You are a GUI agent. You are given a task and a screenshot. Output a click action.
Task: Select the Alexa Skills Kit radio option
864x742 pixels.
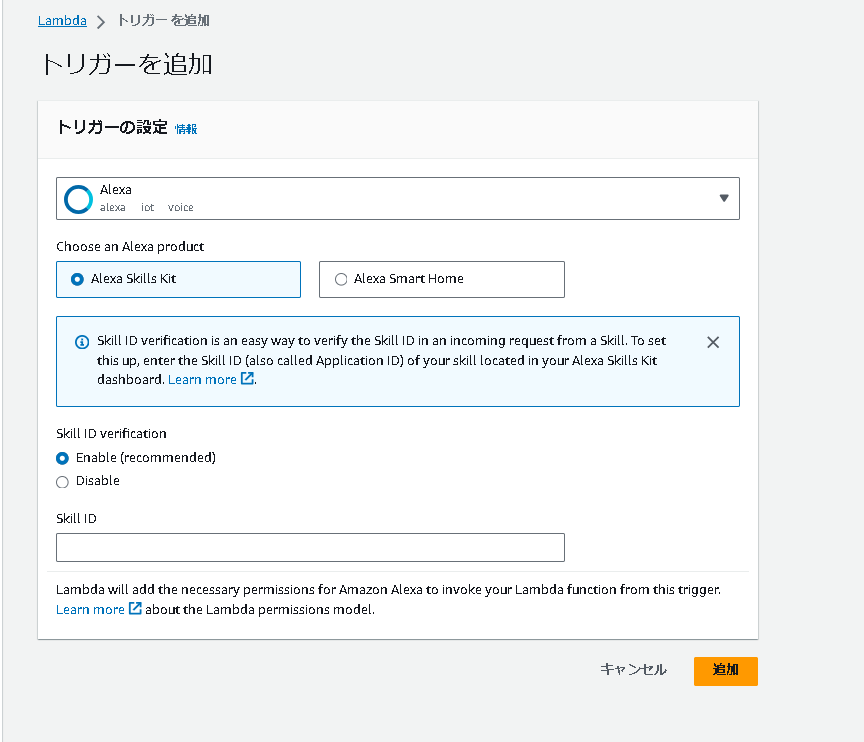tap(78, 279)
